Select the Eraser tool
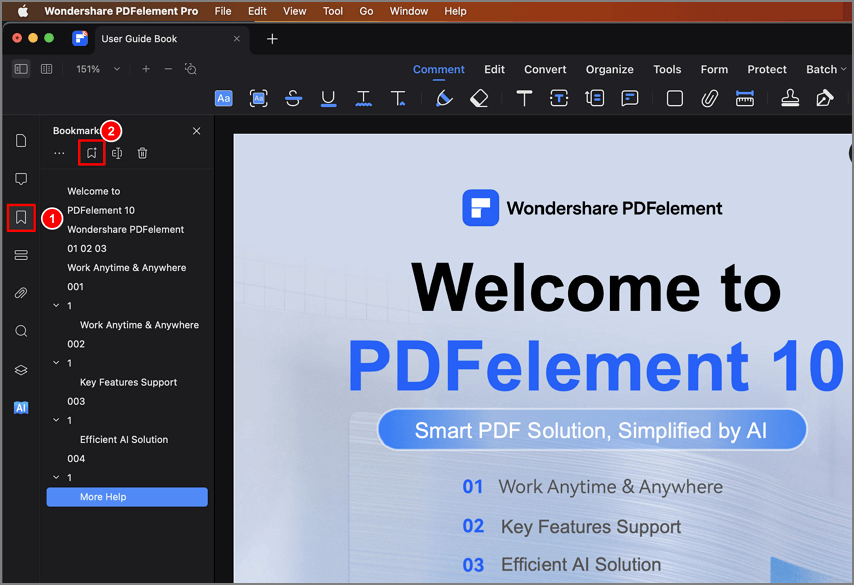 click(x=479, y=99)
